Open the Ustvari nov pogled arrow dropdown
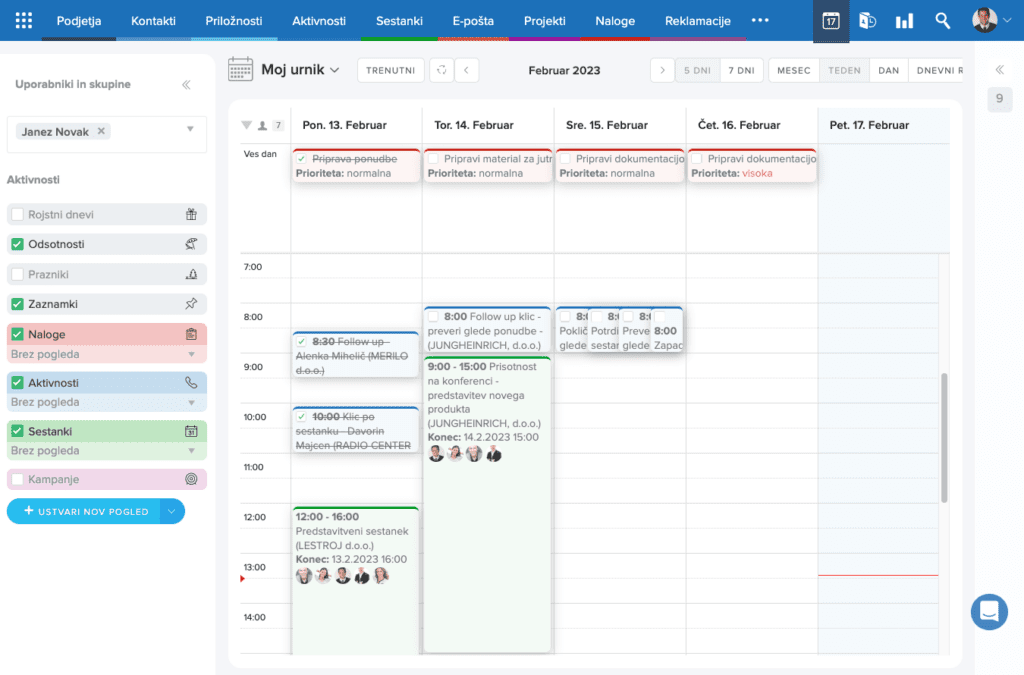This screenshot has height=675, width=1024. [x=172, y=511]
